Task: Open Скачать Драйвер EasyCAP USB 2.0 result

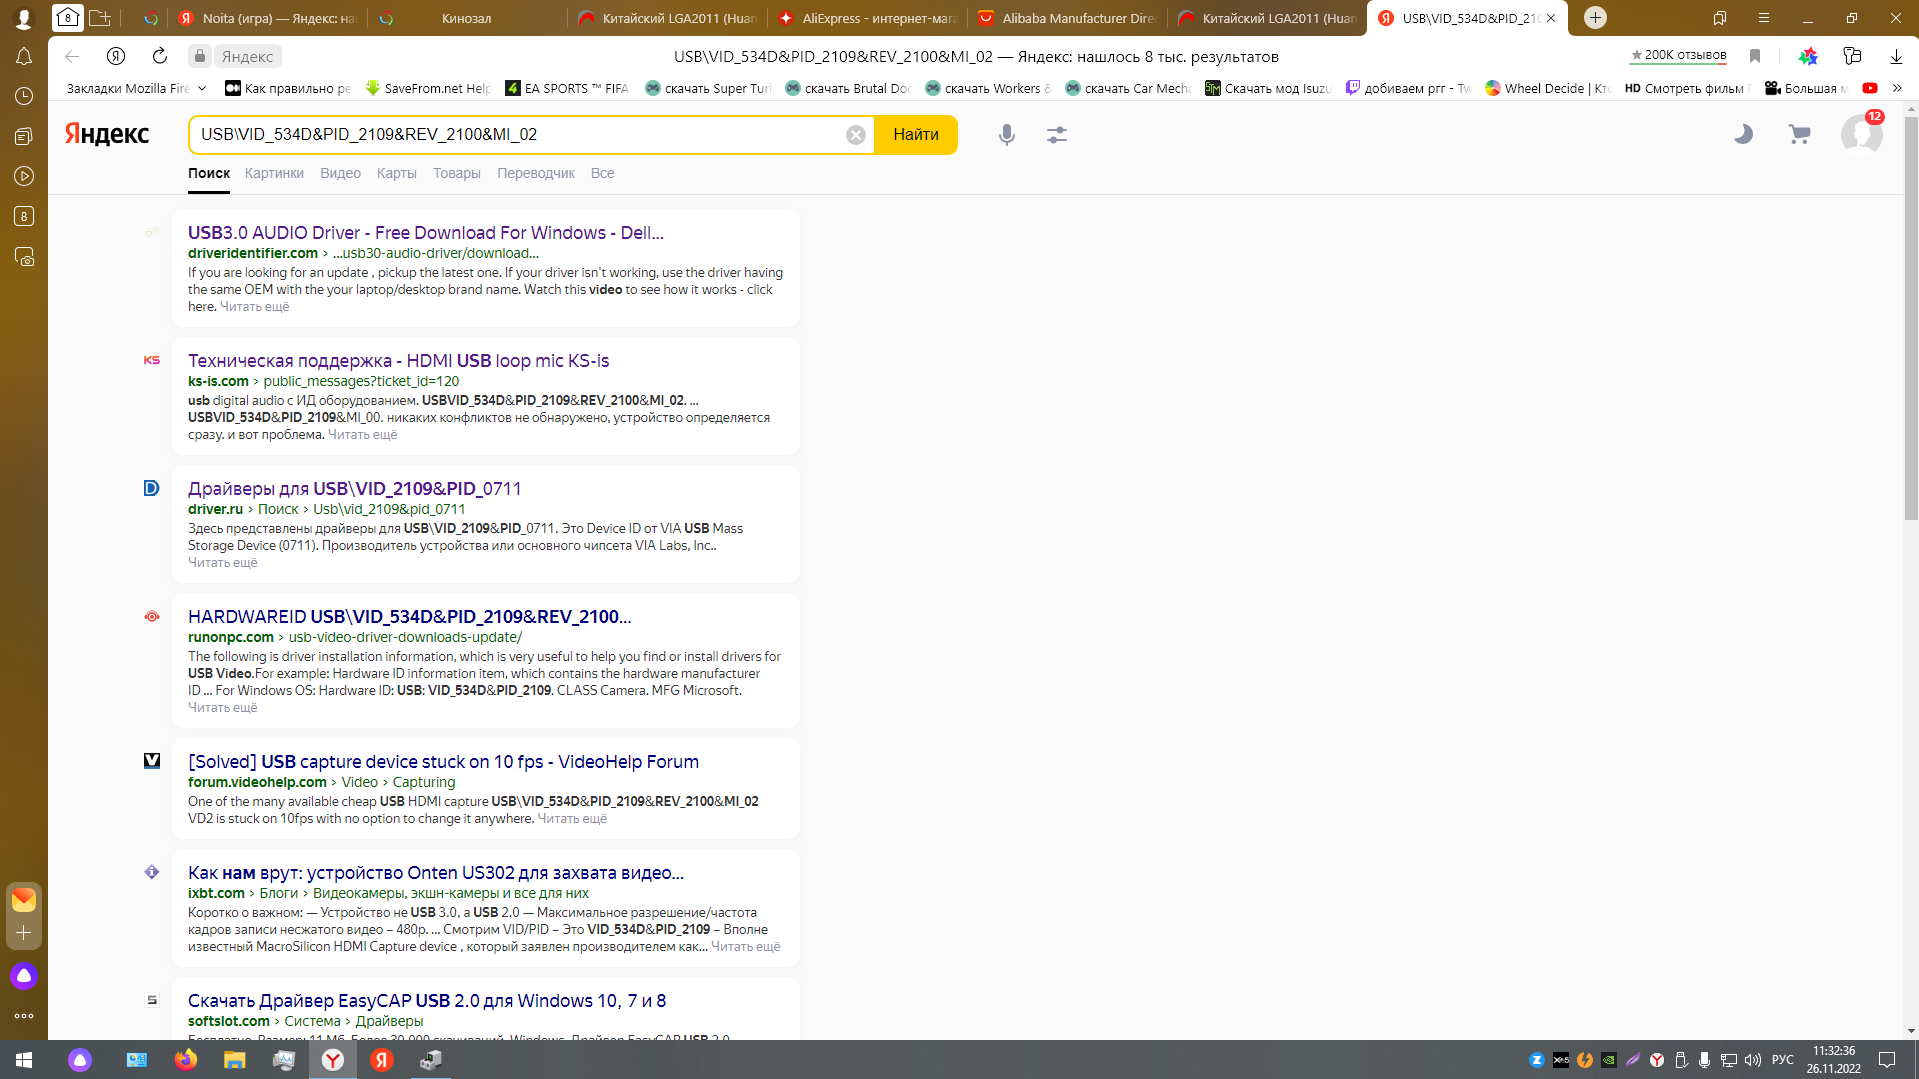Action: [427, 1001]
